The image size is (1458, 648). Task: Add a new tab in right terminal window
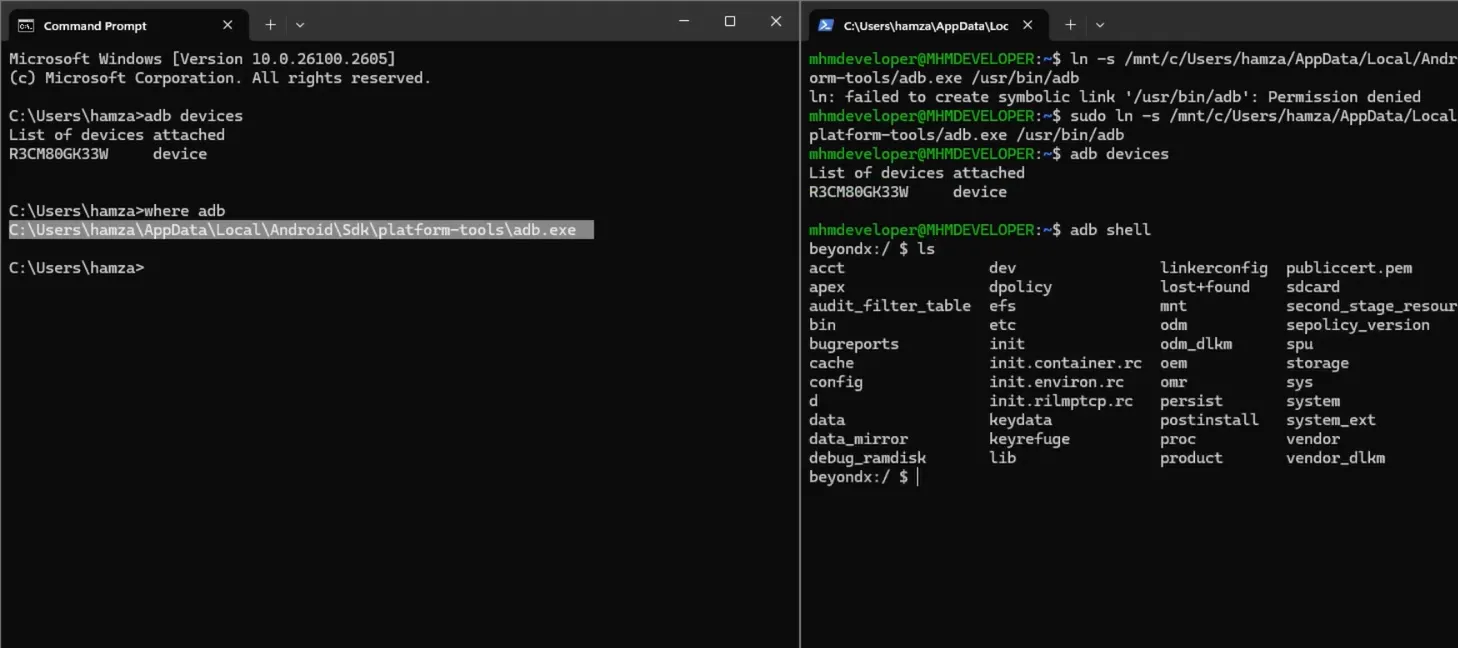[1070, 25]
